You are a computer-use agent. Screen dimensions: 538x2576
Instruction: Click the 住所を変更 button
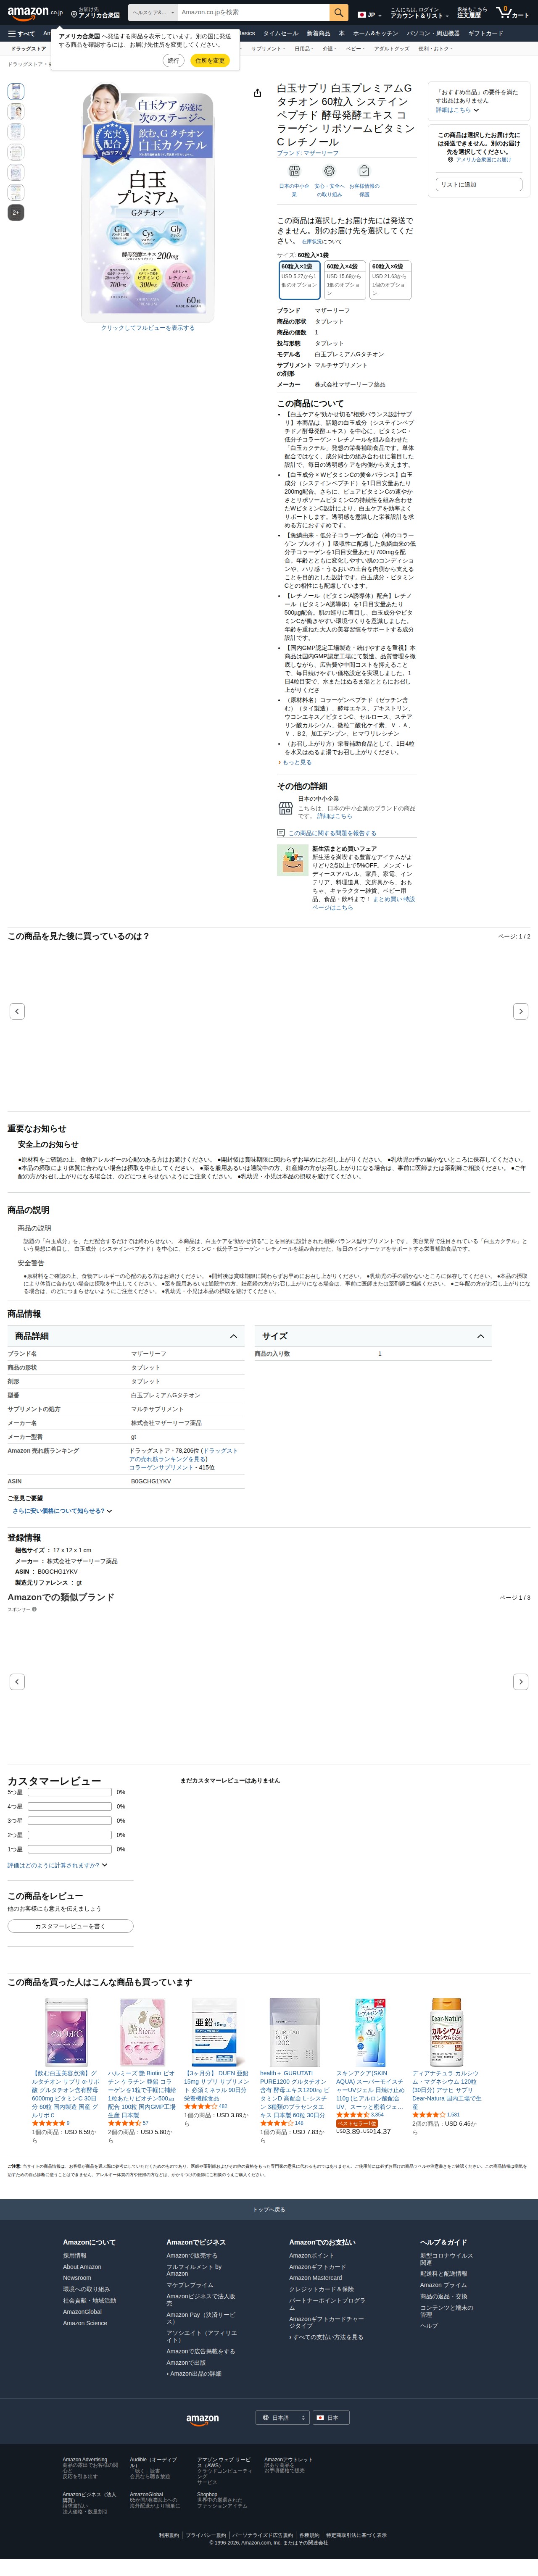tap(210, 61)
